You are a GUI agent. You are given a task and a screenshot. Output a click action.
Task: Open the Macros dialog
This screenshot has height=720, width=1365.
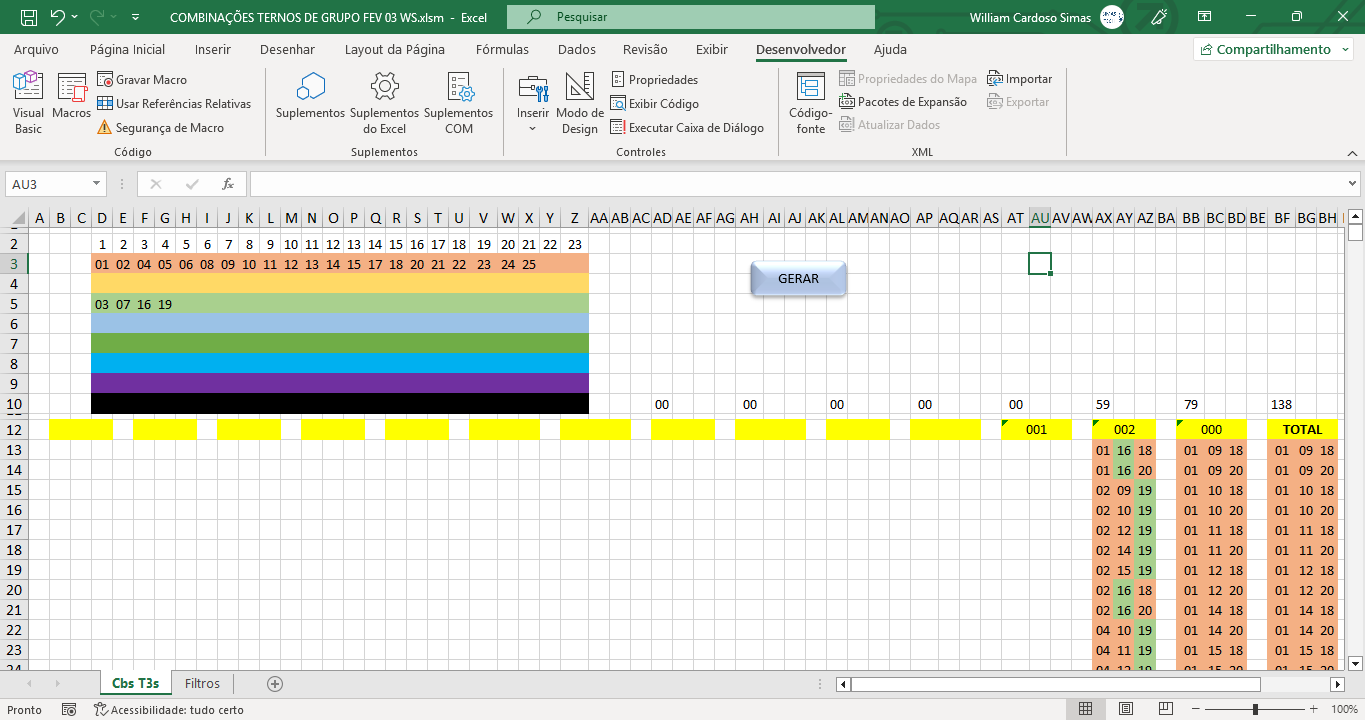72,97
